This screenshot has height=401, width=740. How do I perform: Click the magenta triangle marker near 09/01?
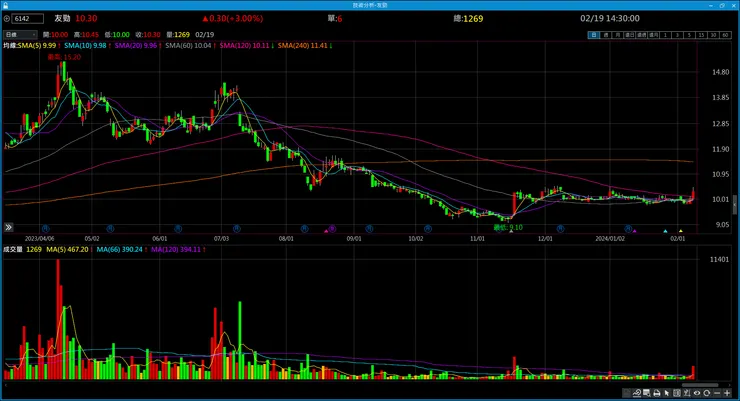326,231
